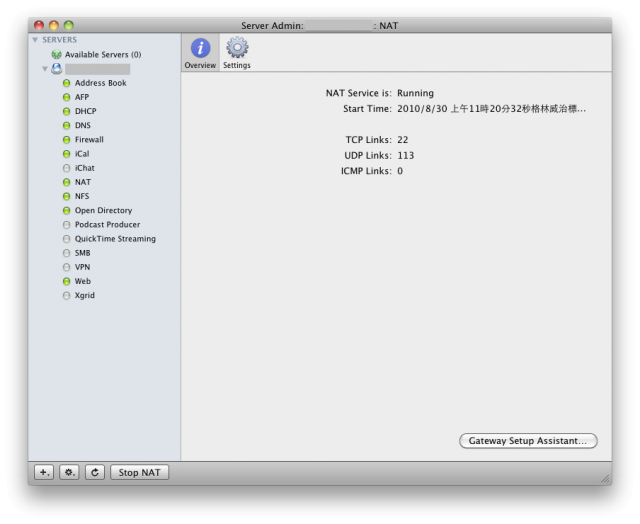Click the gray status dot for SMB
The width and height of the screenshot is (640, 524).
point(67,253)
